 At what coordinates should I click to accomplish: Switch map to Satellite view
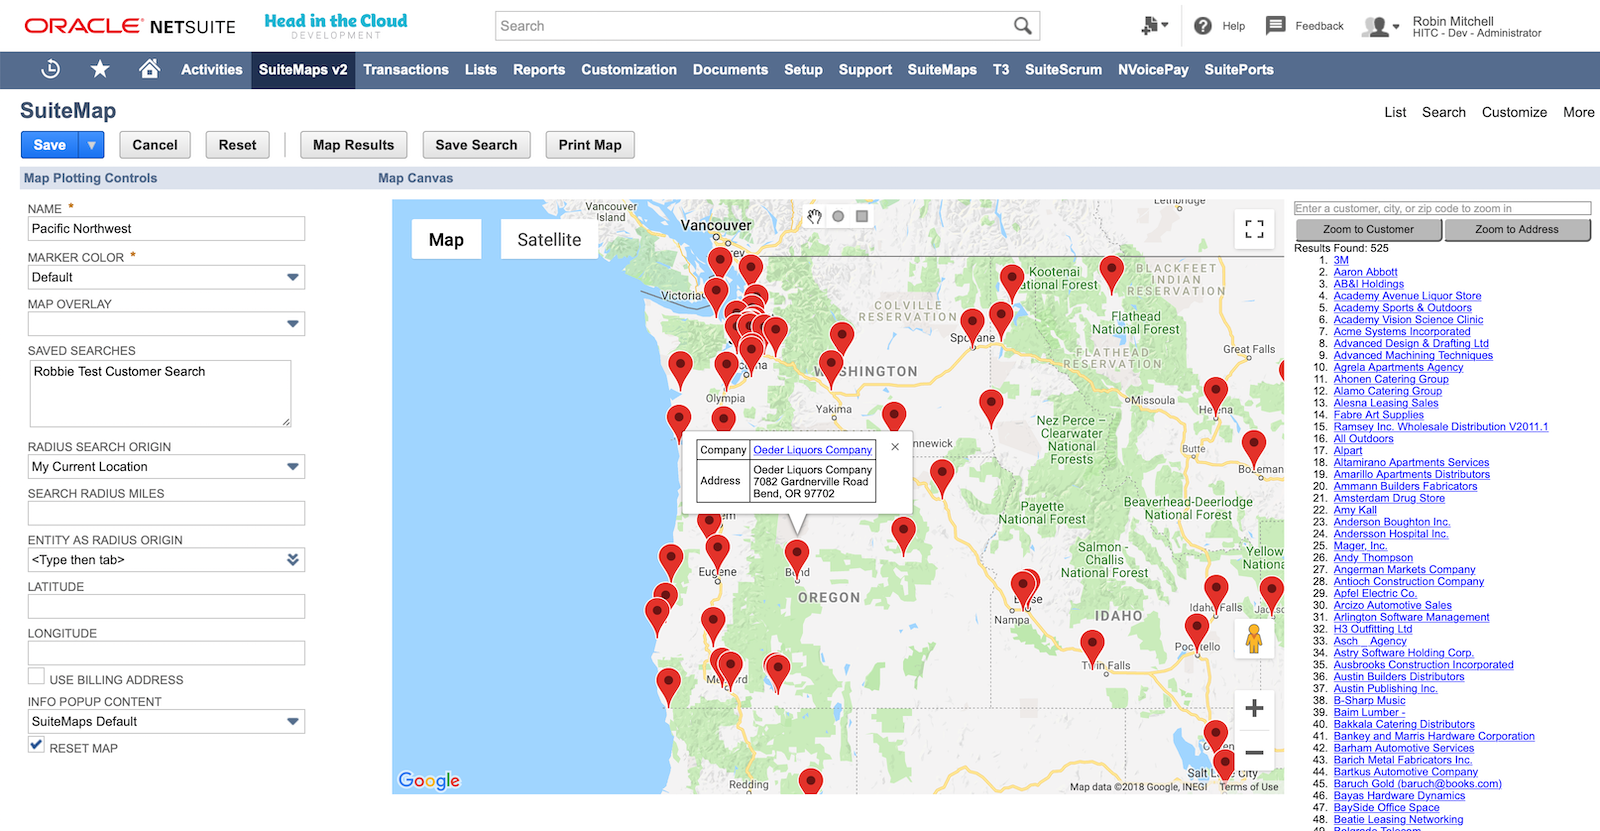(x=549, y=240)
